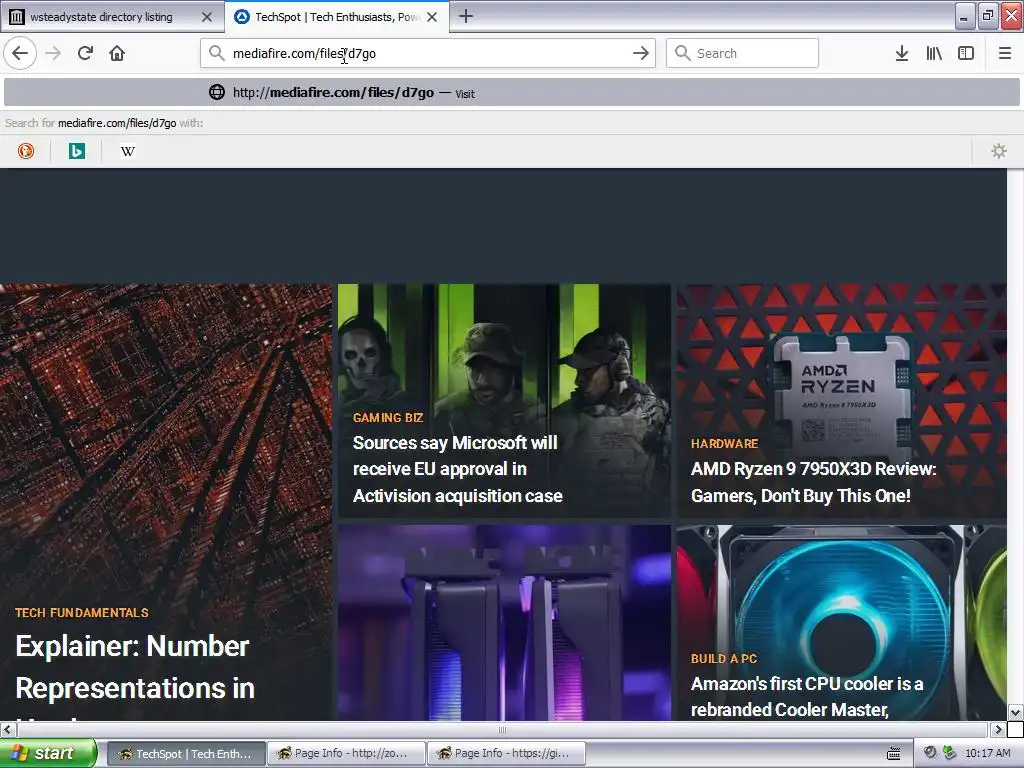Open the Windows Start menu

(48, 753)
